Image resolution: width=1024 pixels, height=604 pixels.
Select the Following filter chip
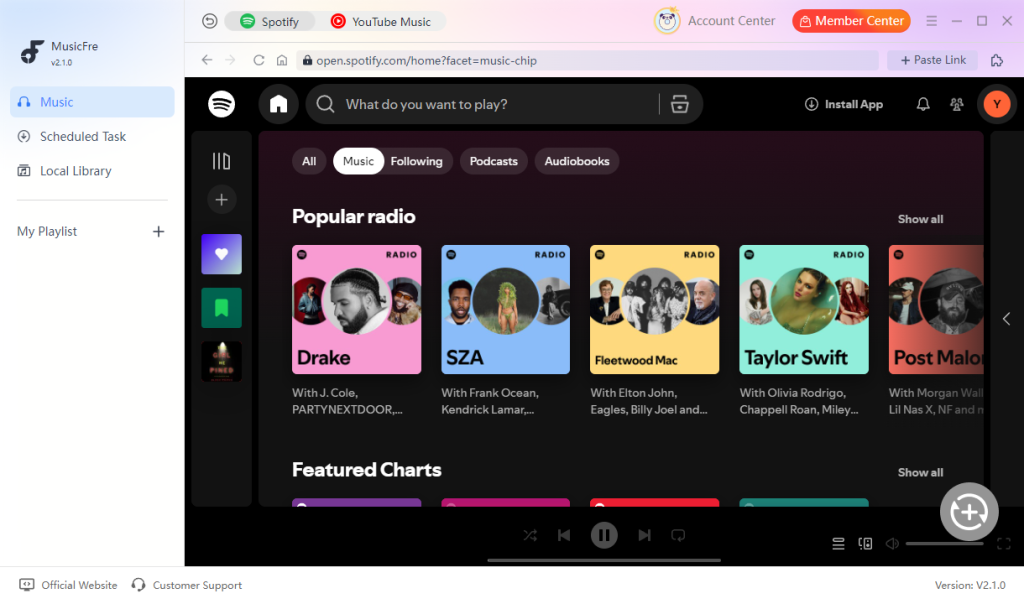[x=417, y=161]
